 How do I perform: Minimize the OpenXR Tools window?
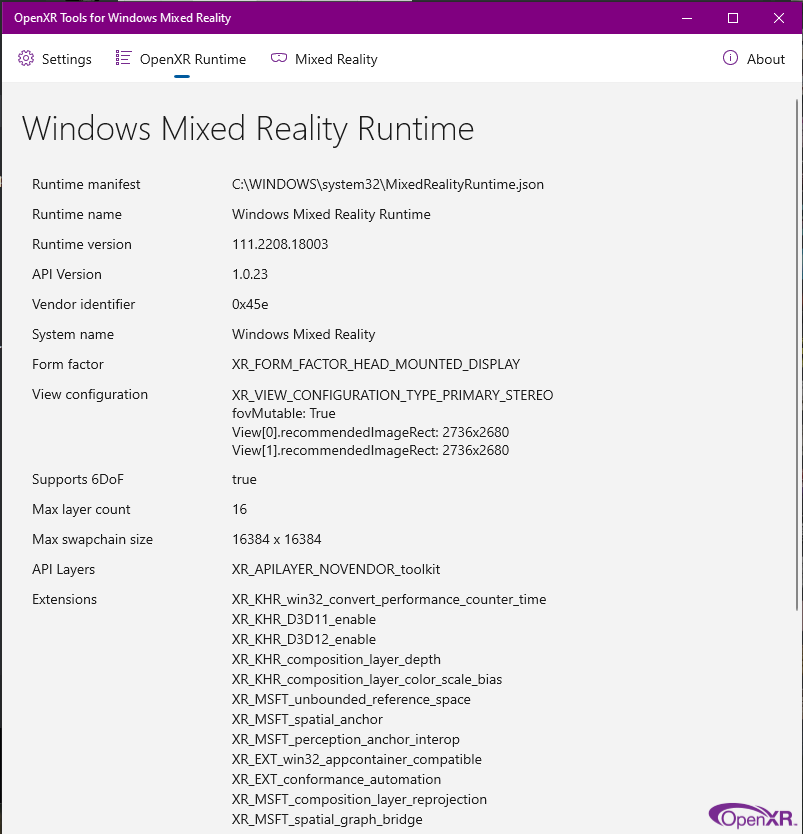tap(687, 18)
